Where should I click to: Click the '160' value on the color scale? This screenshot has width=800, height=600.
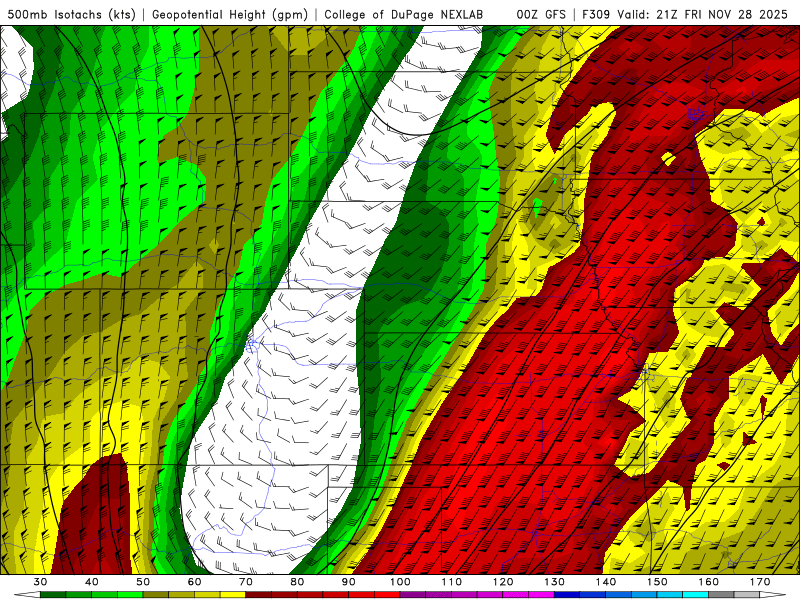[709, 582]
